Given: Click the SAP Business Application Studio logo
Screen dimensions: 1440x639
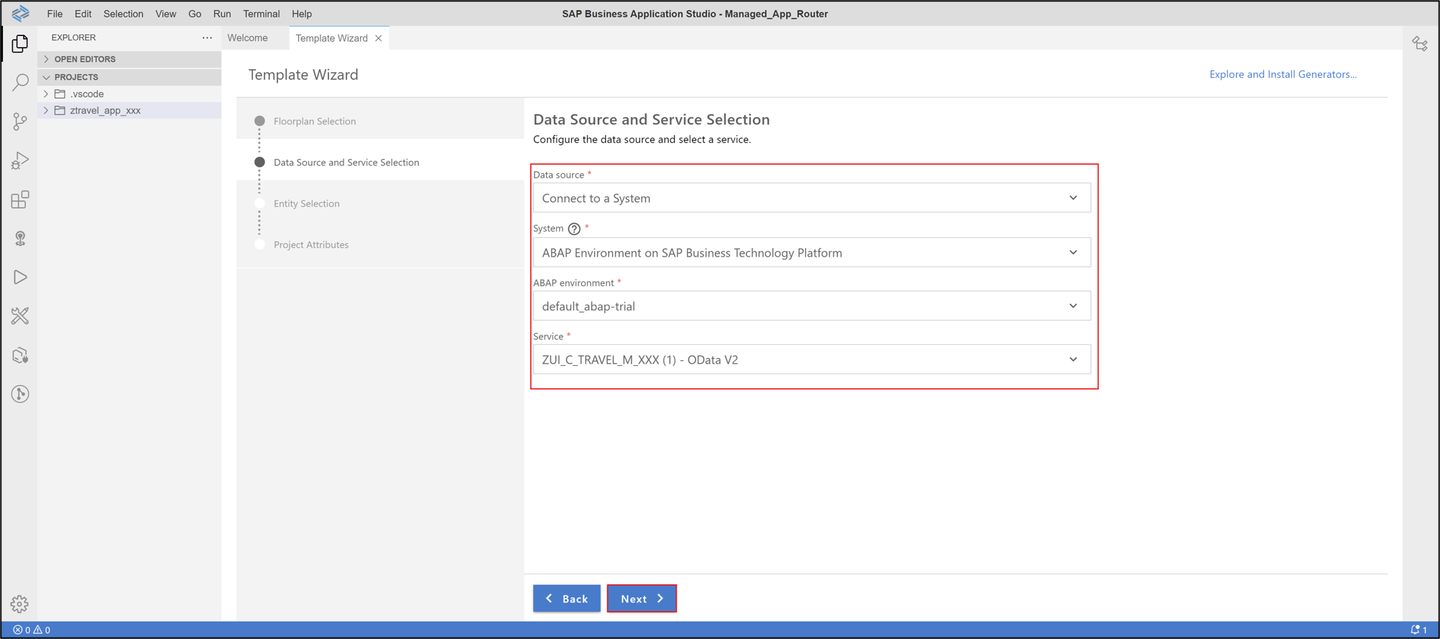Looking at the screenshot, I should [20, 14].
